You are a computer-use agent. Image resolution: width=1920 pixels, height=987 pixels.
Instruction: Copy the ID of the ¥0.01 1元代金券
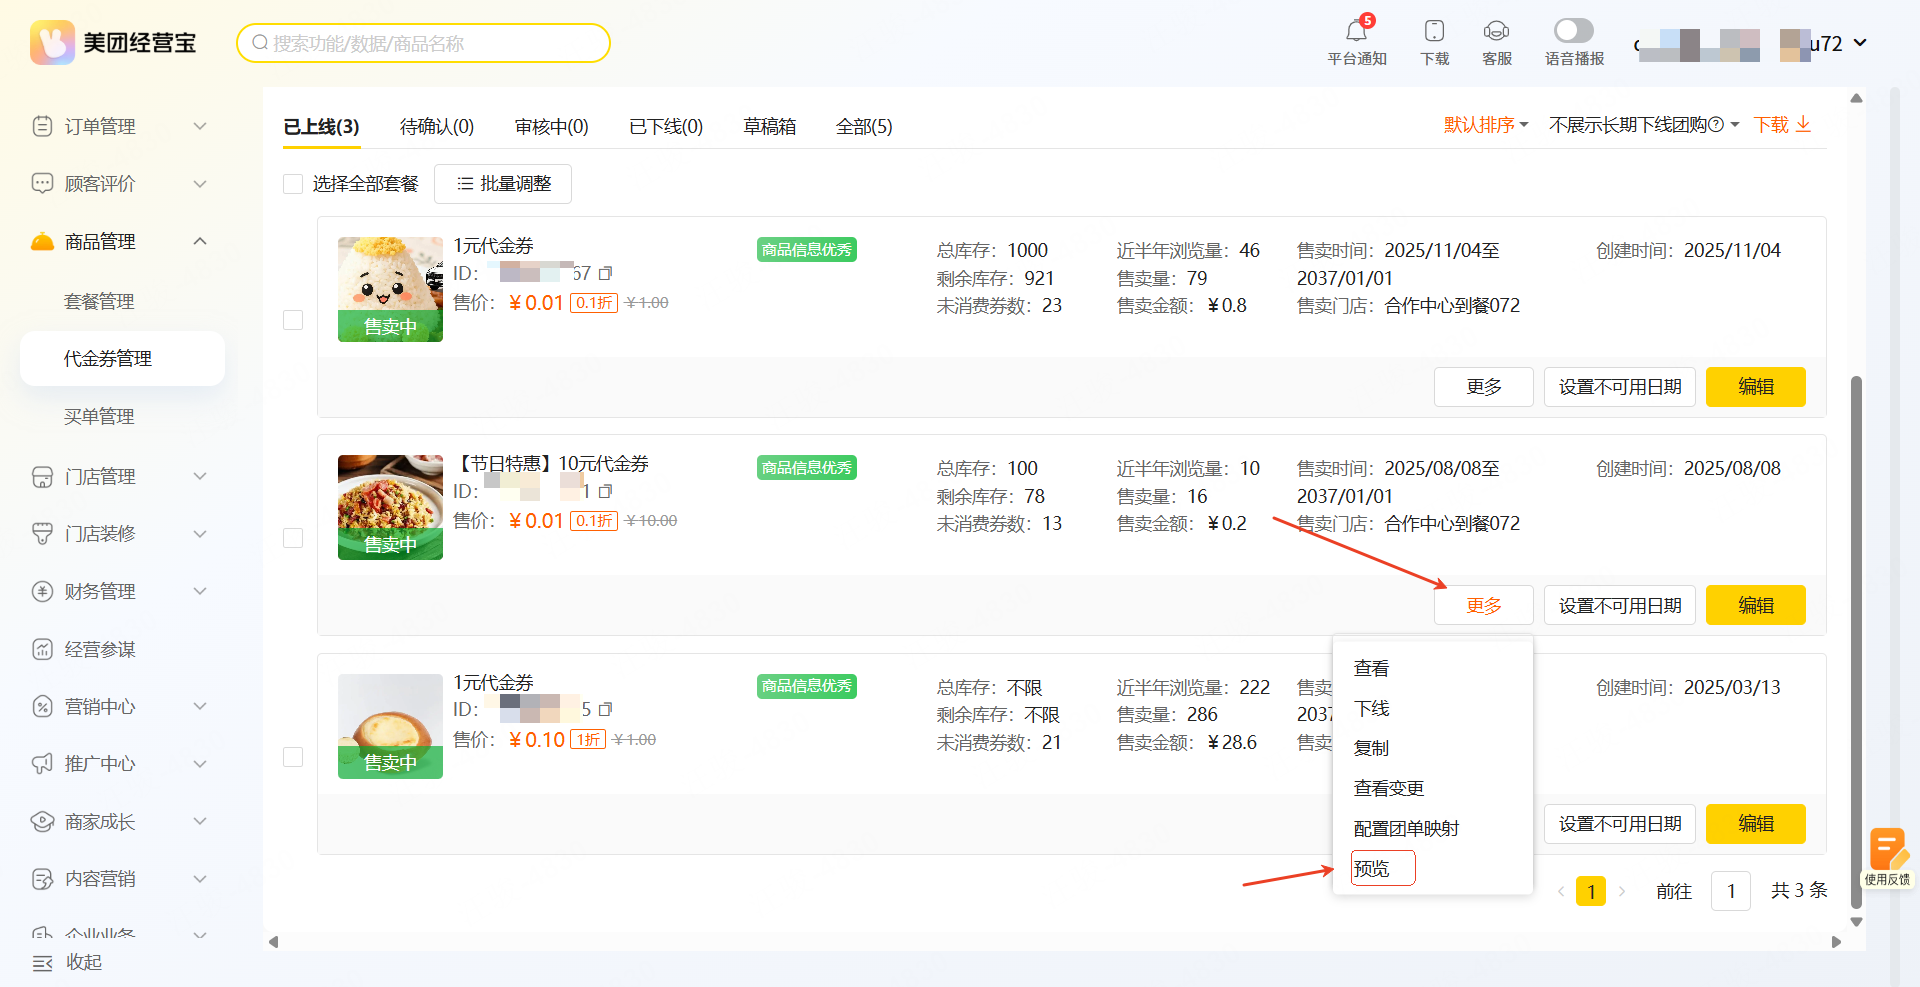(605, 273)
